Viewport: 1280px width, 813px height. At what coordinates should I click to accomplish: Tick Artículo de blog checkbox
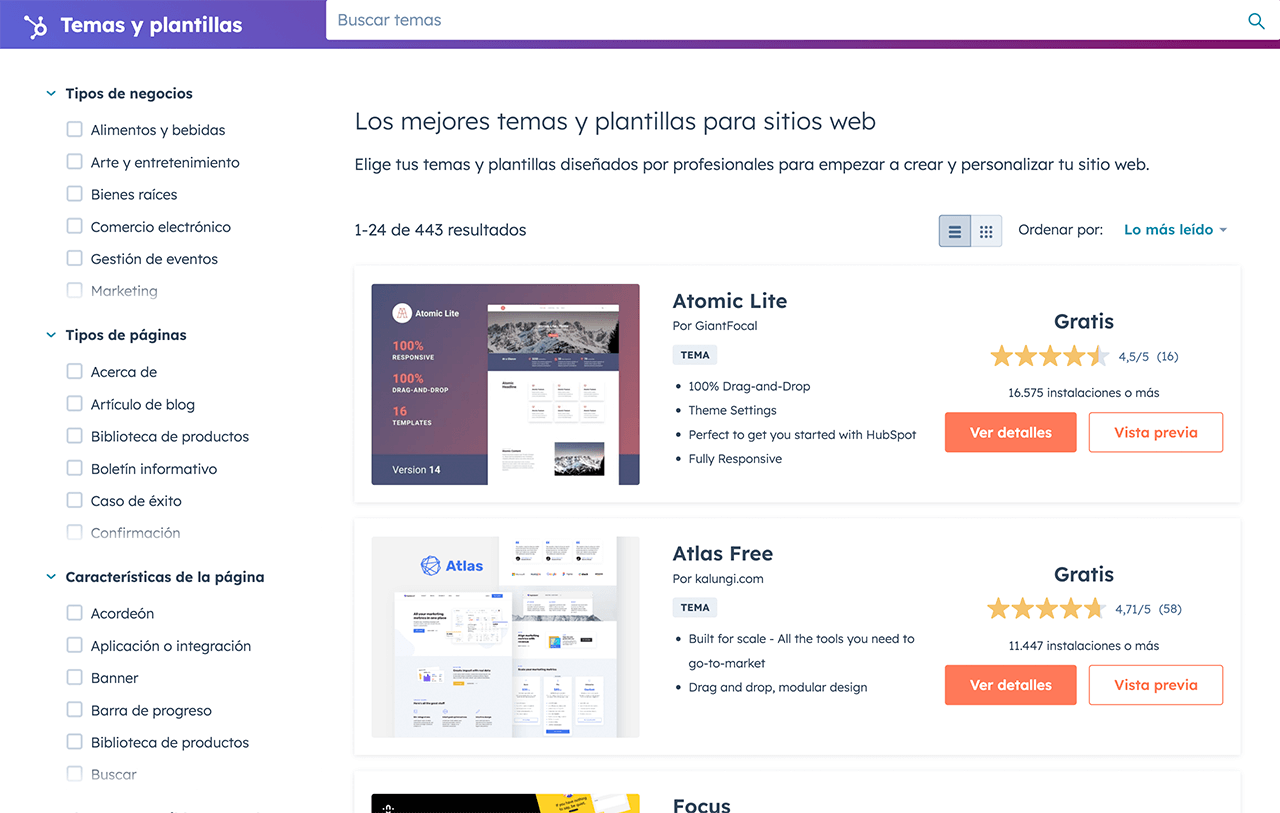(74, 403)
